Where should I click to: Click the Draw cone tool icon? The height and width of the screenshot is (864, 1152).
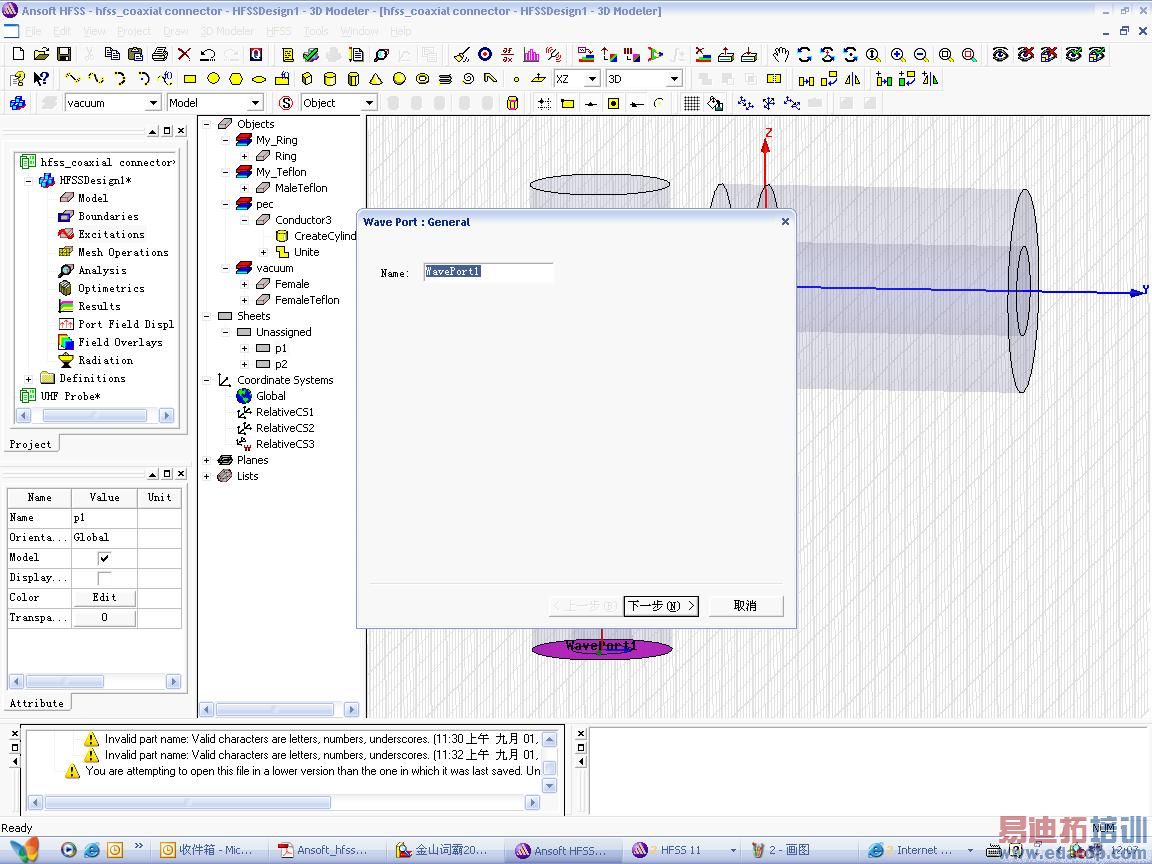376,79
